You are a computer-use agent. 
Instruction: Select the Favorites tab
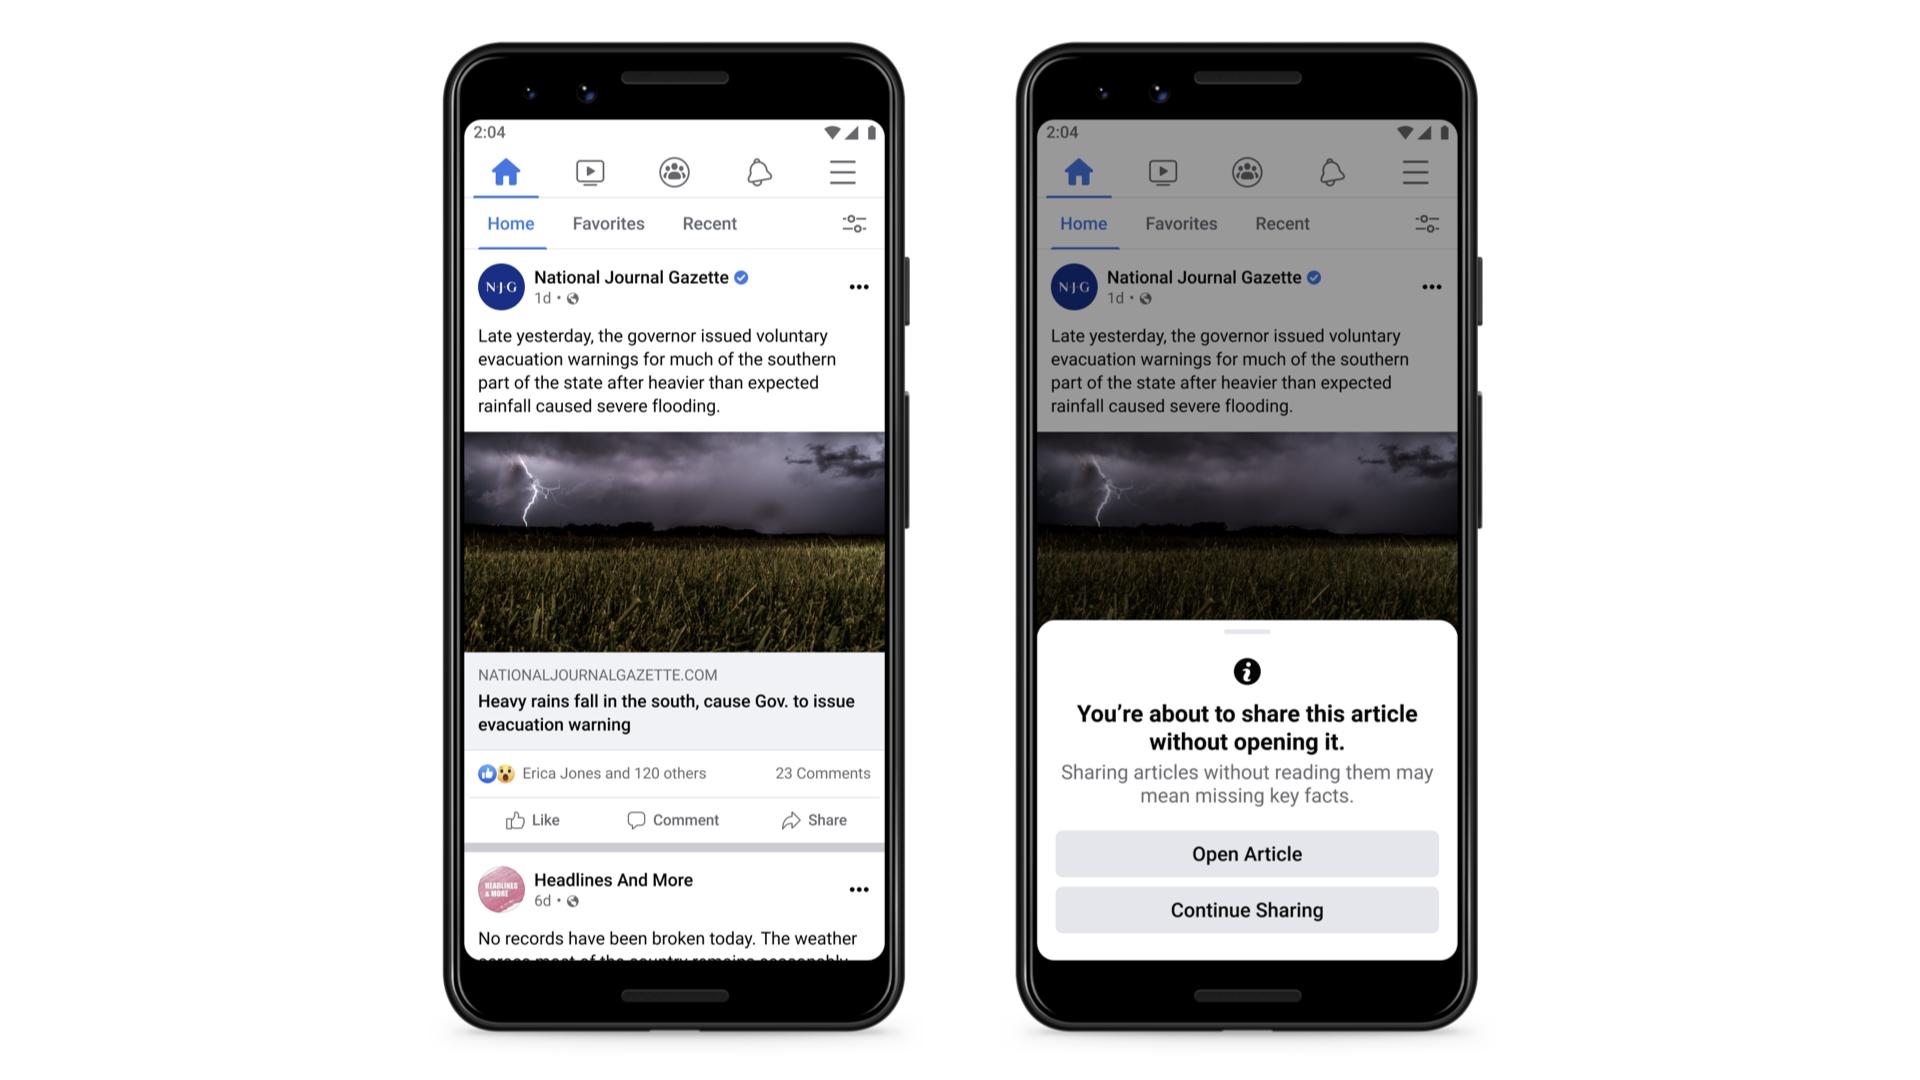(608, 223)
